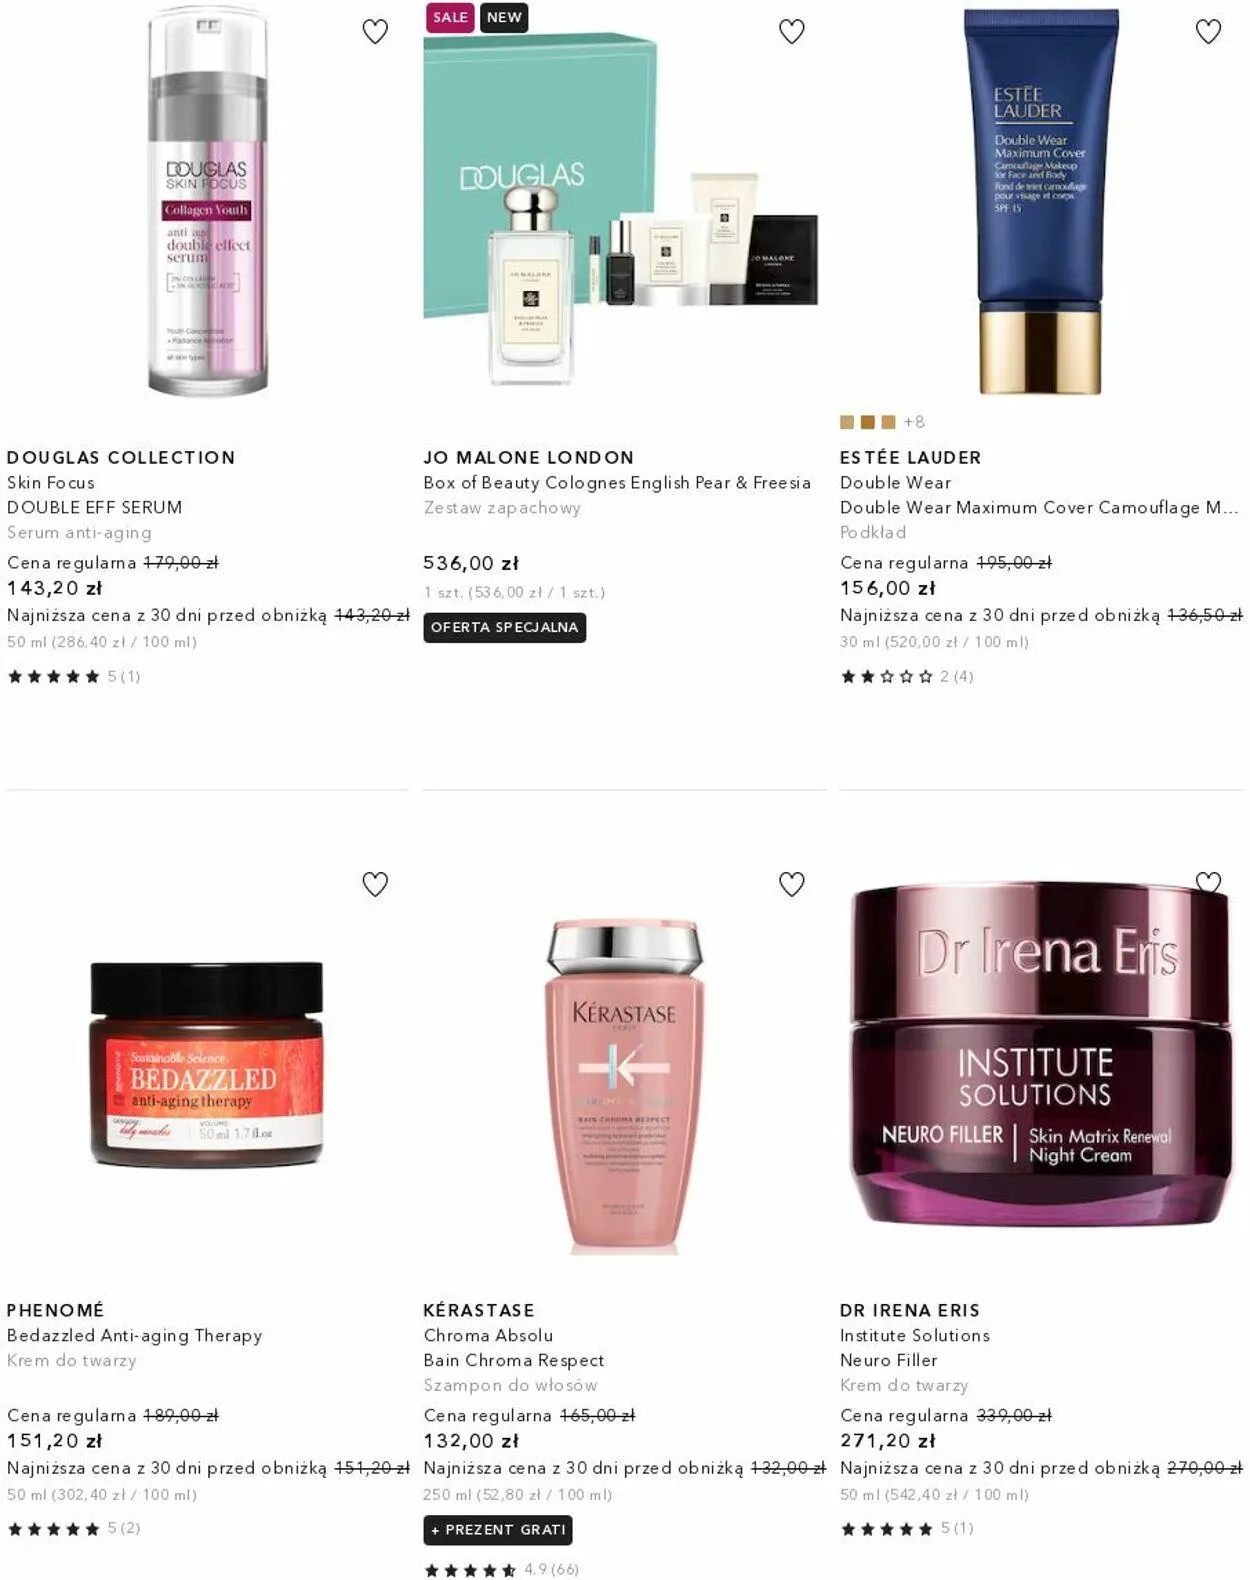Click the + PREZENT GRATIS badge
This screenshot has height=1580, width=1250.
498,1530
